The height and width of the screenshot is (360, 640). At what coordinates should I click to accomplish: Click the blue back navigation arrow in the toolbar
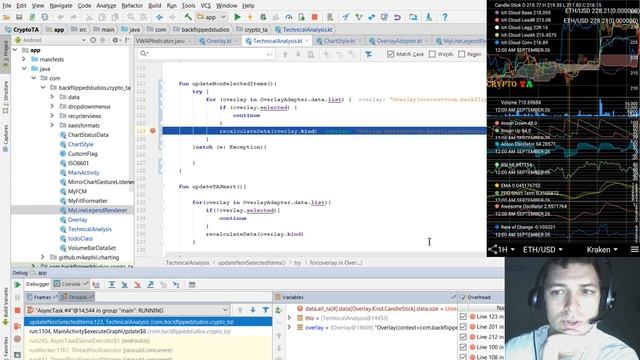coord(159,17)
